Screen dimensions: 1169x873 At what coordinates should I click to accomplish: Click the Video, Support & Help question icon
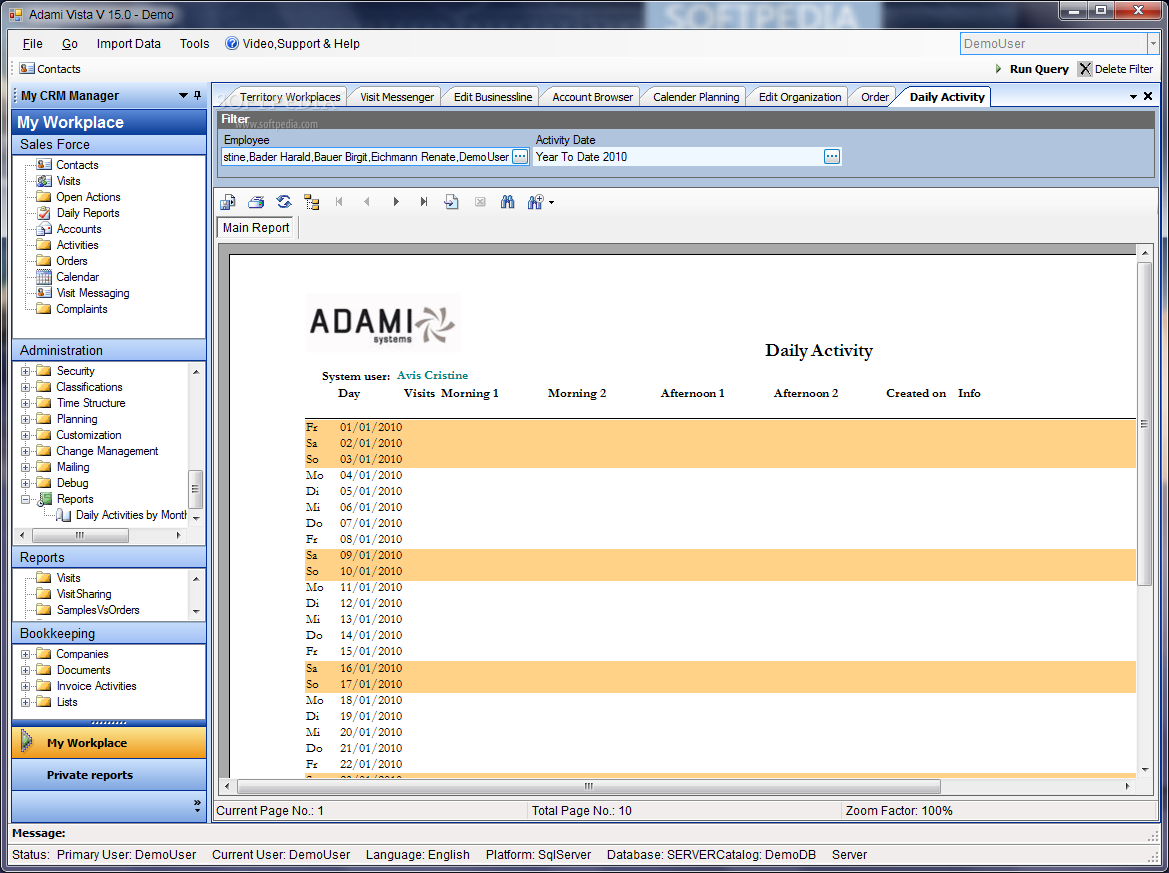pos(232,43)
